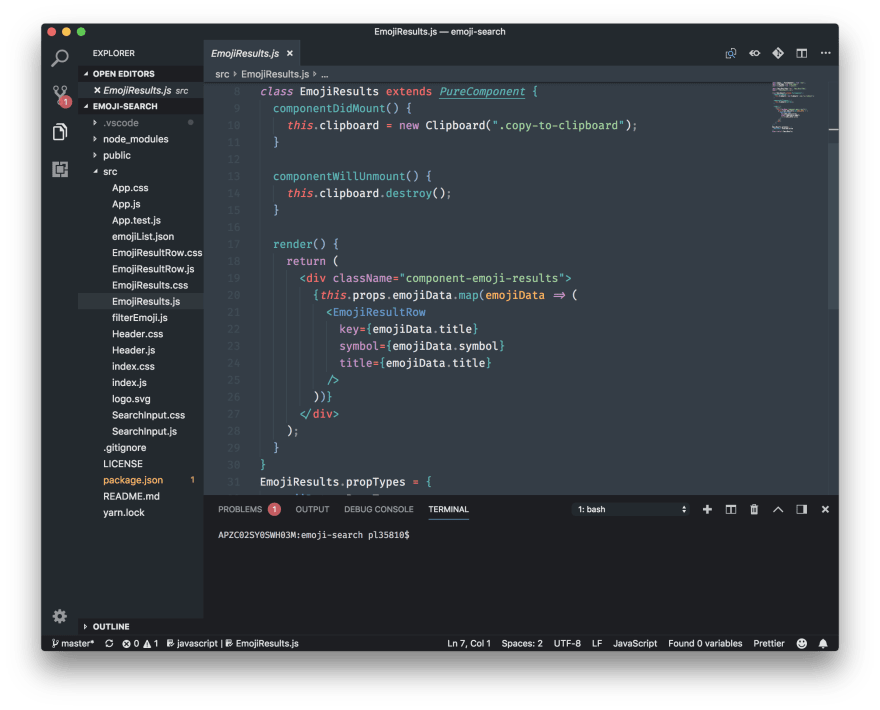This screenshot has width=880, height=710.
Task: Change language mode JavaScript in status bar
Action: tap(635, 643)
